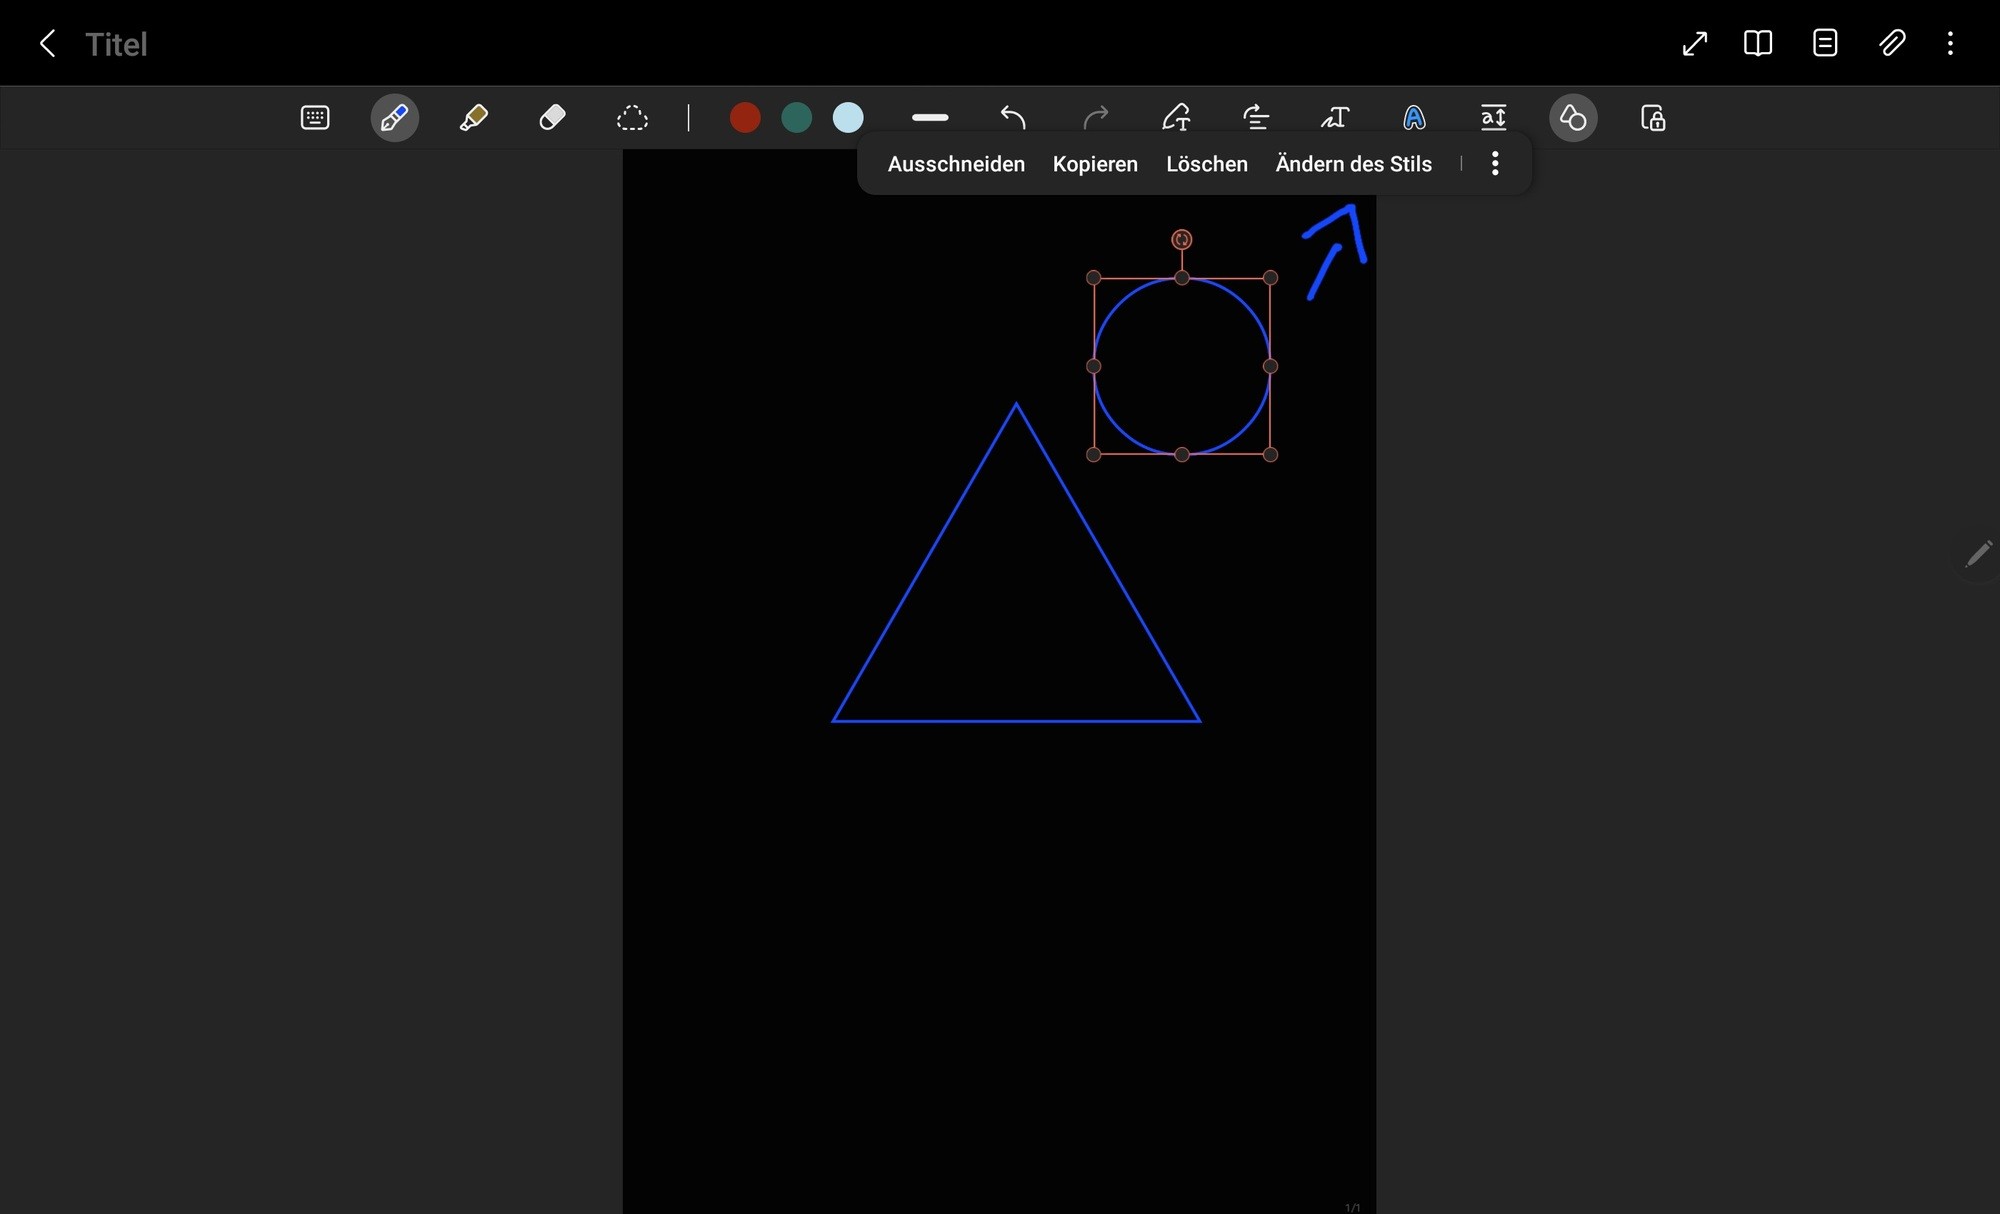Image resolution: width=2000 pixels, height=1214 pixels.
Task: Select the Highlighter tool
Action: 473,118
